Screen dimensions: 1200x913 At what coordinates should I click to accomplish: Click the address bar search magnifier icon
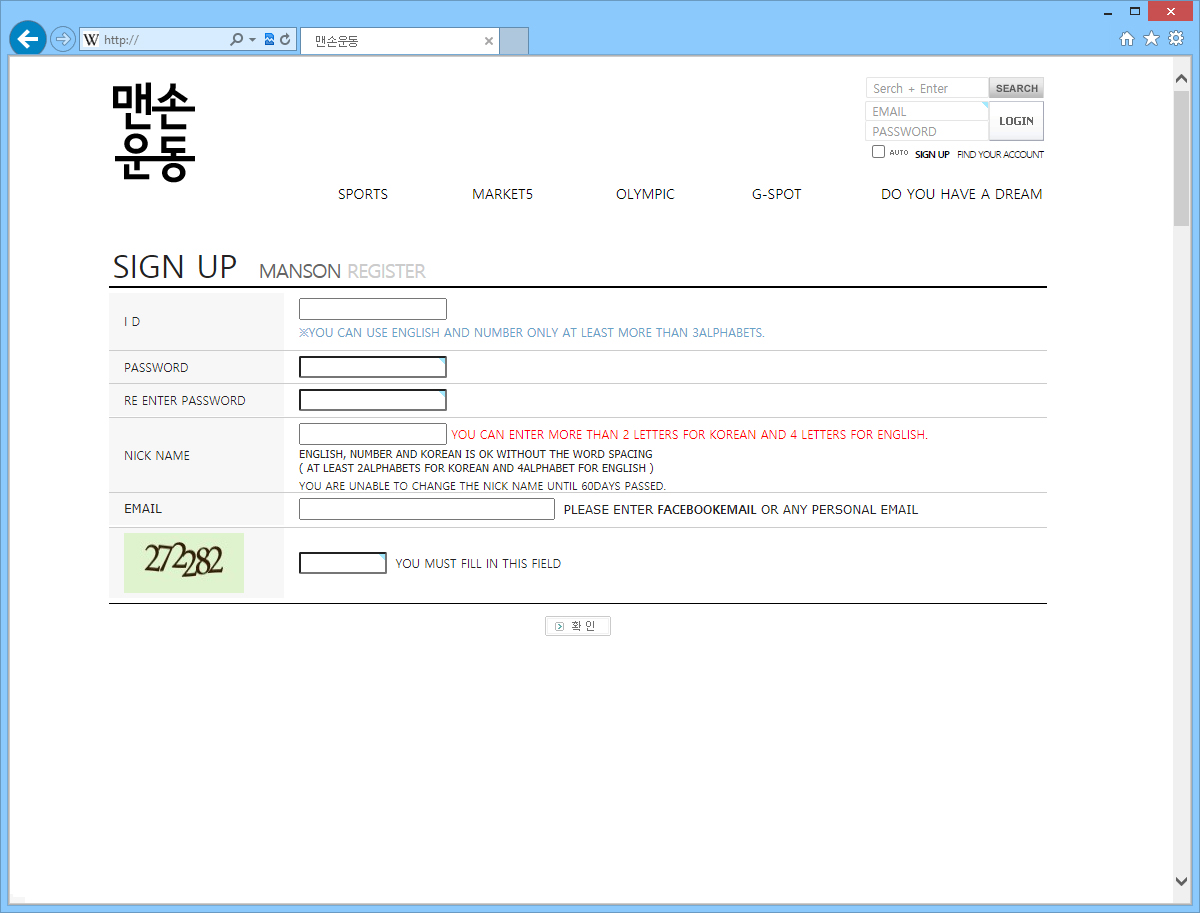(236, 40)
